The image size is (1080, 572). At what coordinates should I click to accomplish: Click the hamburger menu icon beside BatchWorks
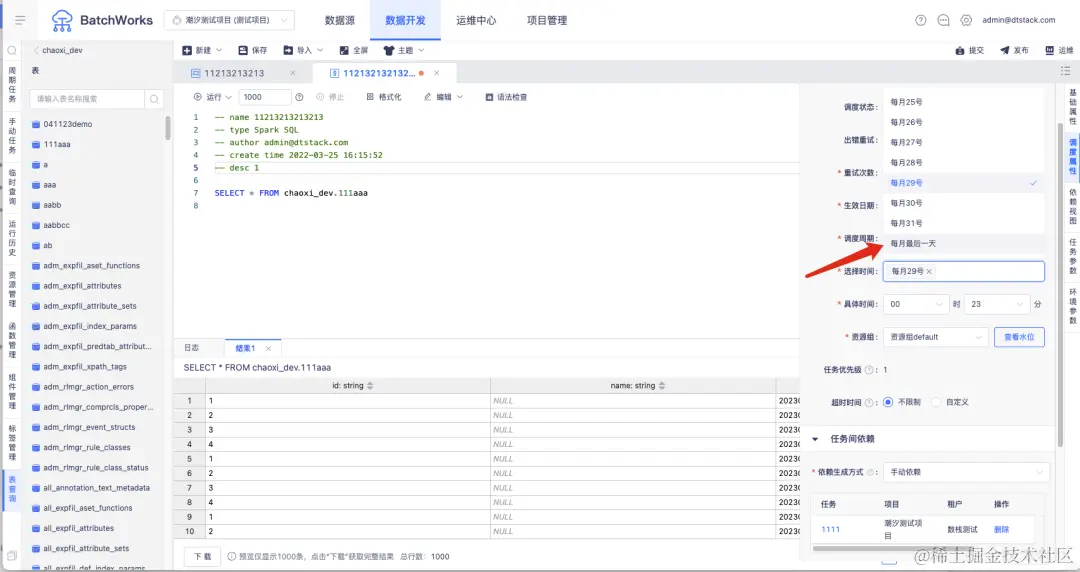[x=20, y=20]
